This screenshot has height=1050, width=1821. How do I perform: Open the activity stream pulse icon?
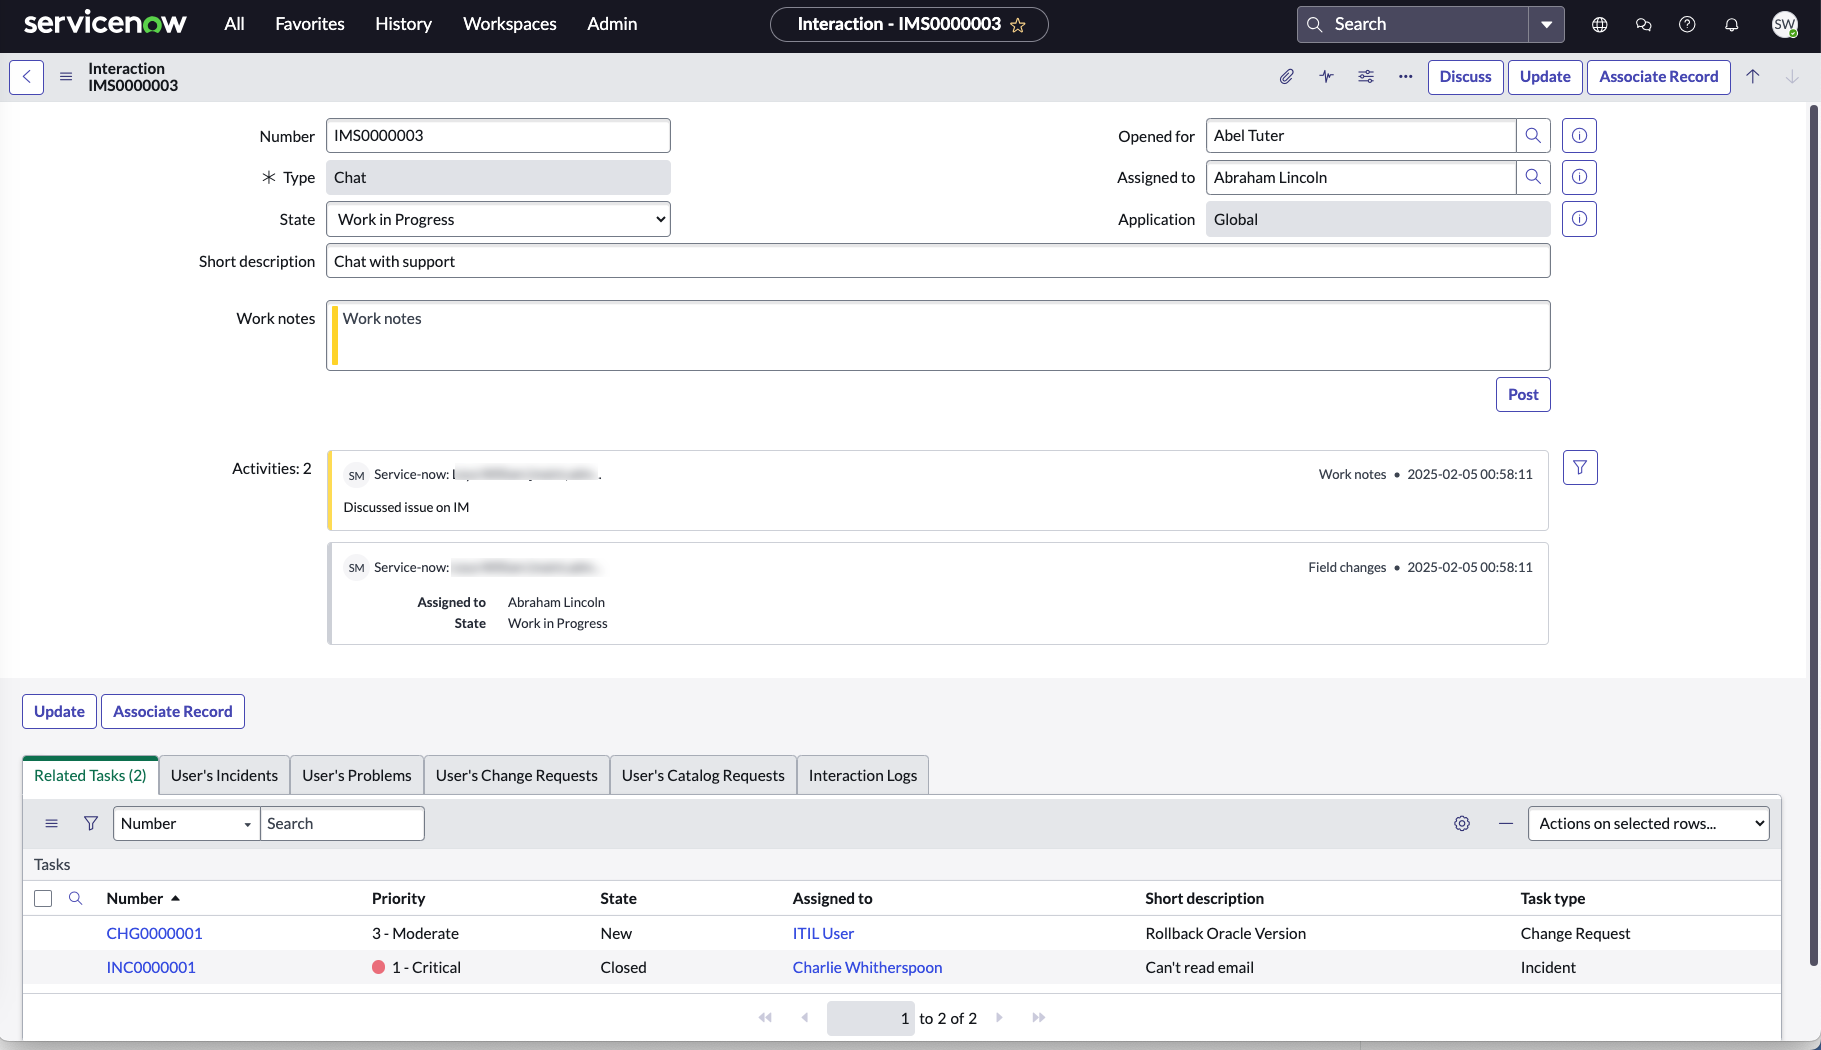pos(1326,77)
